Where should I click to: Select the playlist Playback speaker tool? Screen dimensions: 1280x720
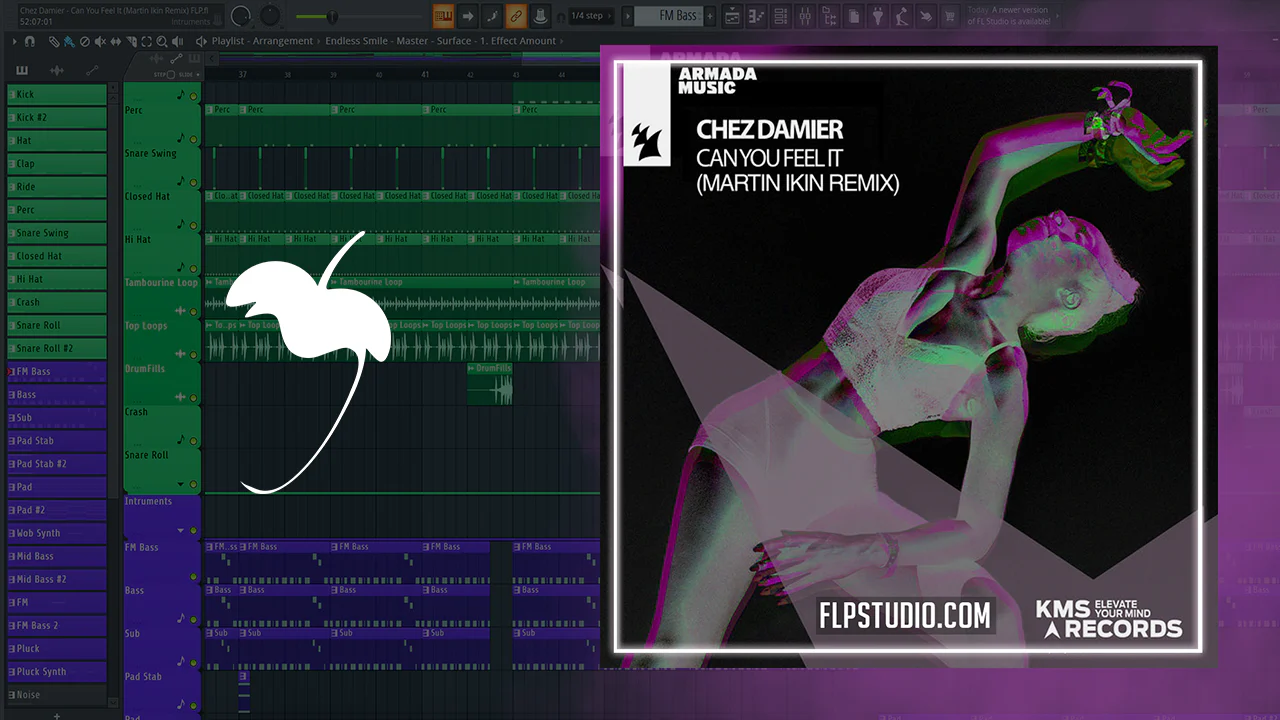(x=177, y=41)
